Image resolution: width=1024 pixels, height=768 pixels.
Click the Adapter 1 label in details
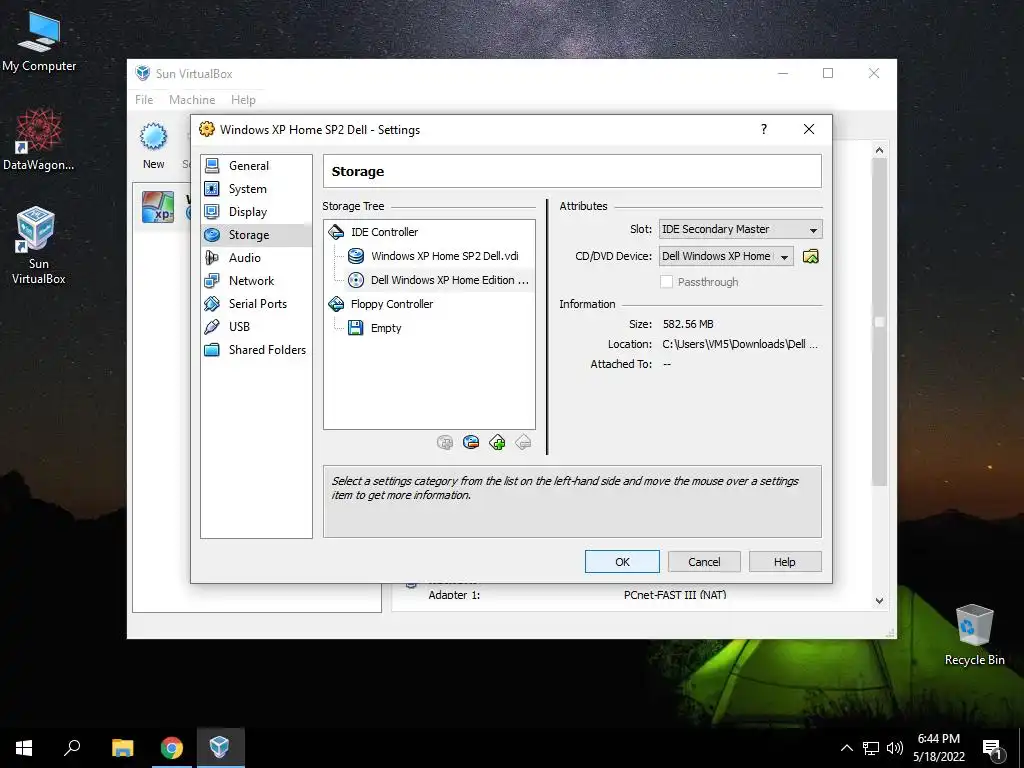[x=454, y=595]
